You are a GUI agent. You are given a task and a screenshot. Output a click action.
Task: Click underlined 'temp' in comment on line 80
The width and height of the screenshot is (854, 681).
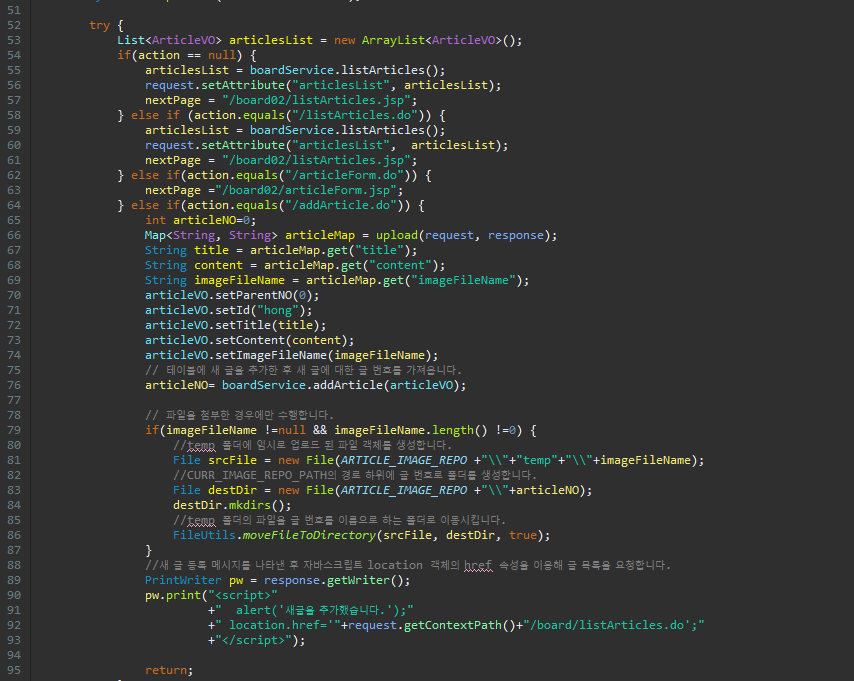click(x=201, y=445)
